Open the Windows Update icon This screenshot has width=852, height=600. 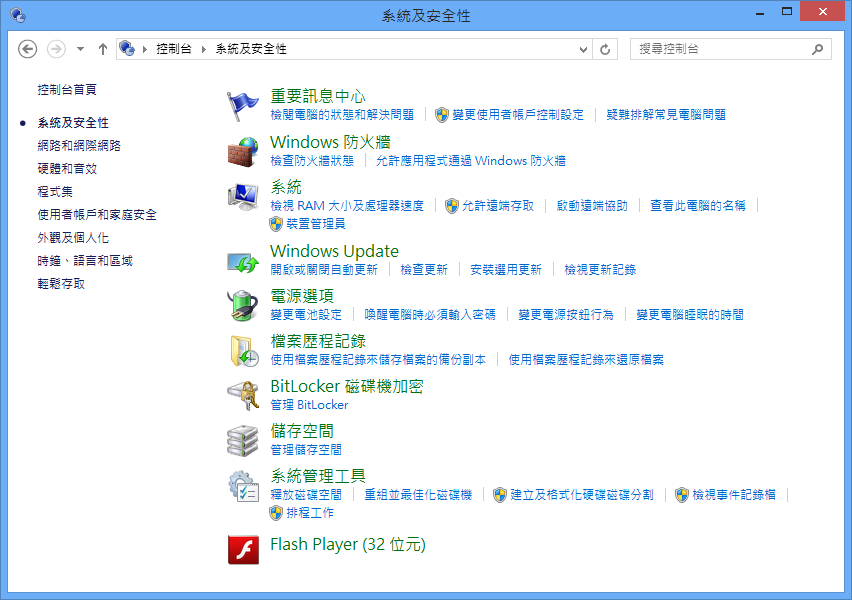[x=243, y=261]
